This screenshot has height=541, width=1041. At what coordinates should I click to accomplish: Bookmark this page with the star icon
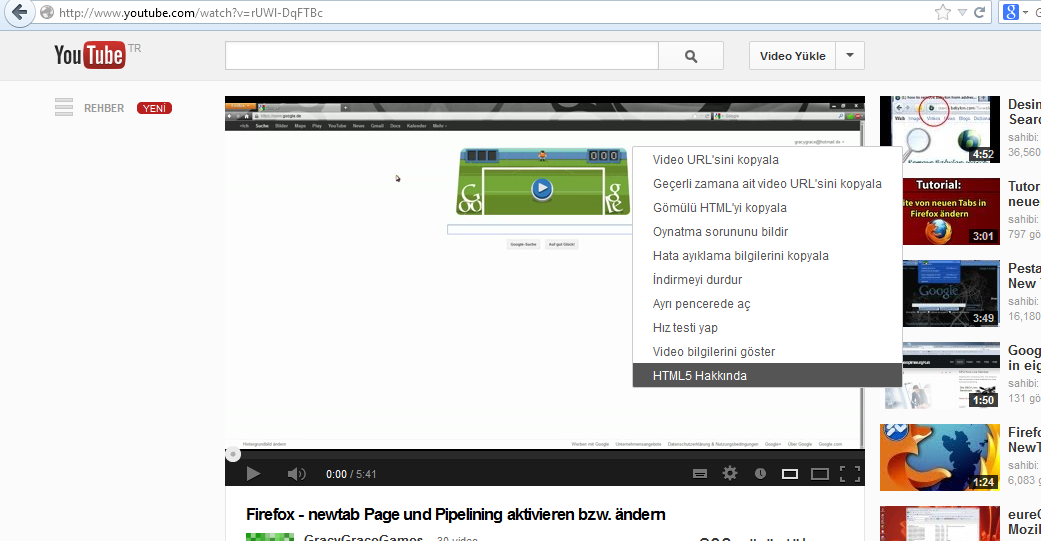pyautogui.click(x=942, y=12)
